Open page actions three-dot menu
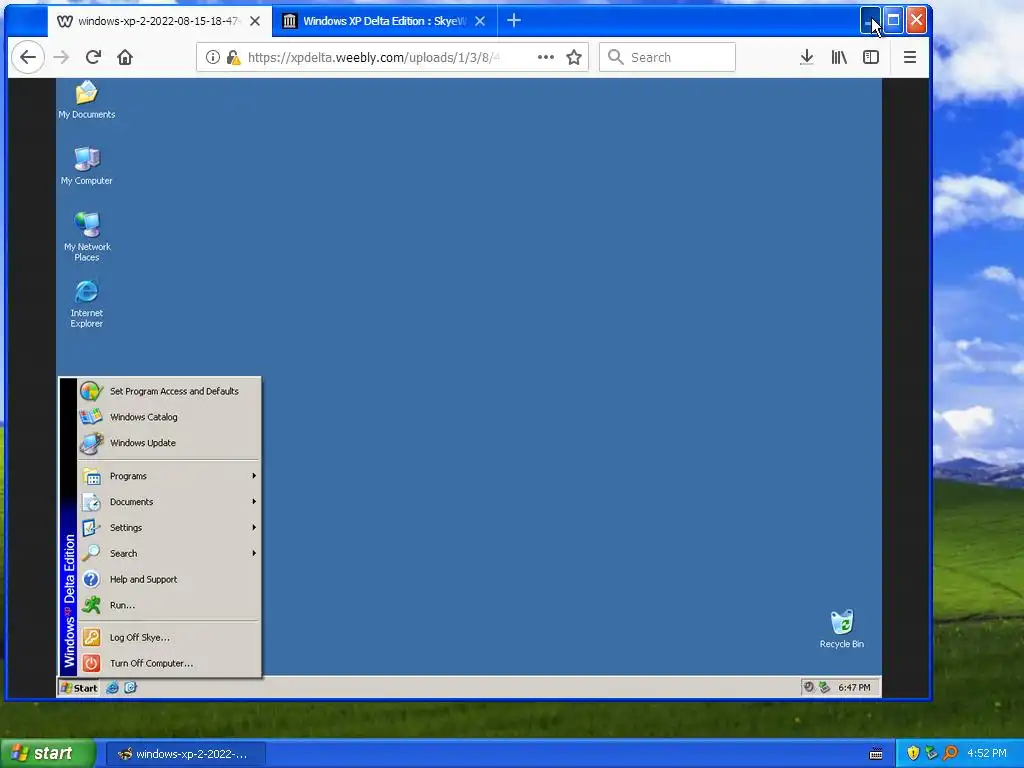 [x=545, y=57]
